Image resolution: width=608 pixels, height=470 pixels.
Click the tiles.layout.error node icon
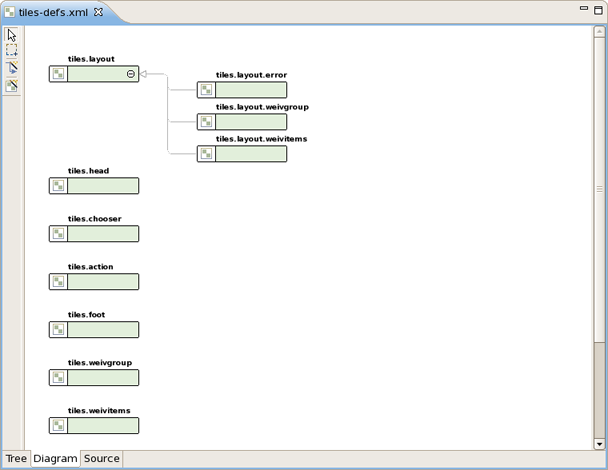[x=206, y=90]
